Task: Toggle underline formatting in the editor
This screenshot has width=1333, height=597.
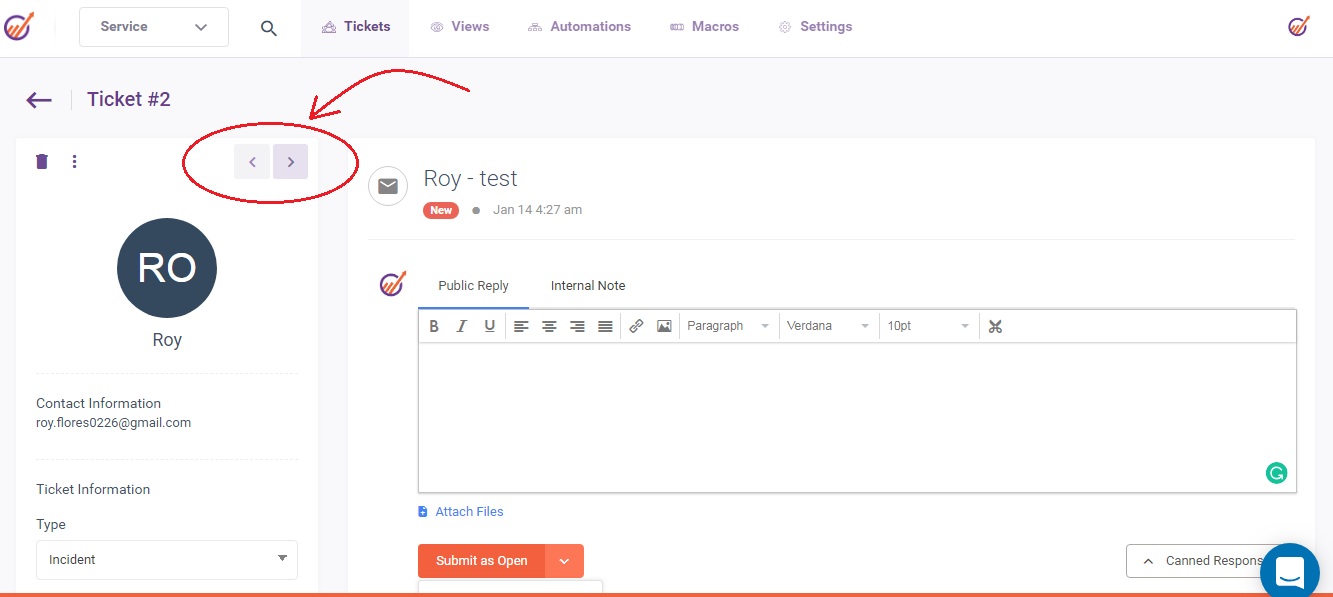Action: [489, 326]
